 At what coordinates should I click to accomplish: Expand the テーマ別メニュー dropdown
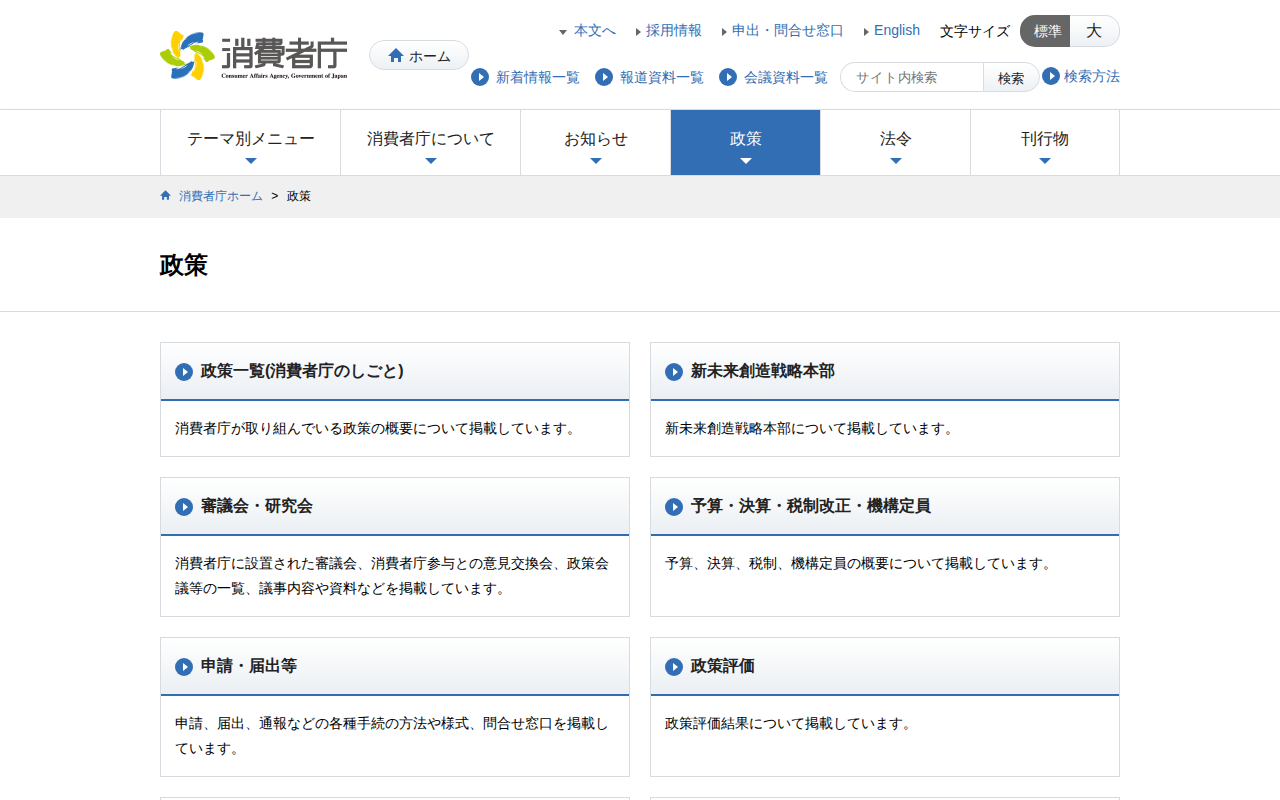click(250, 142)
